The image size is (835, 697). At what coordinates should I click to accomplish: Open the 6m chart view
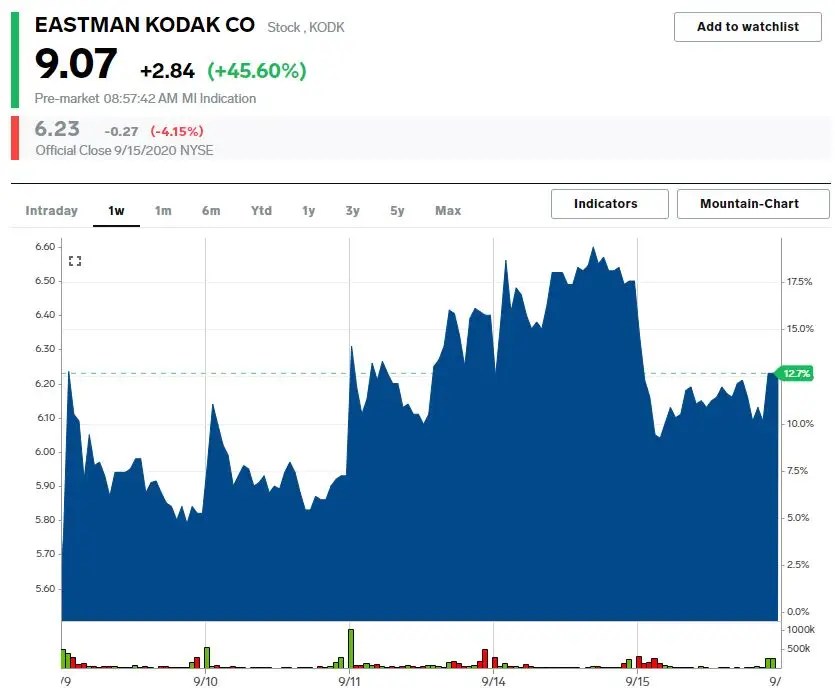coord(211,211)
